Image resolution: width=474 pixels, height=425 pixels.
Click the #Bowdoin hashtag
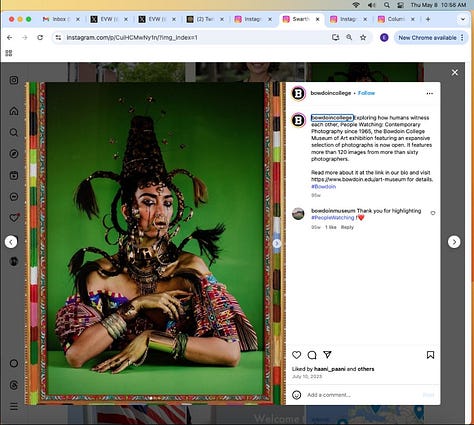click(x=323, y=187)
